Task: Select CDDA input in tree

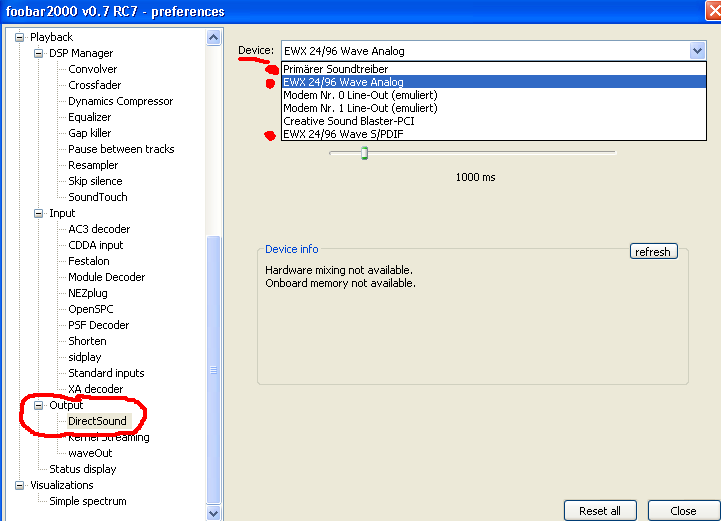Action: (x=96, y=245)
